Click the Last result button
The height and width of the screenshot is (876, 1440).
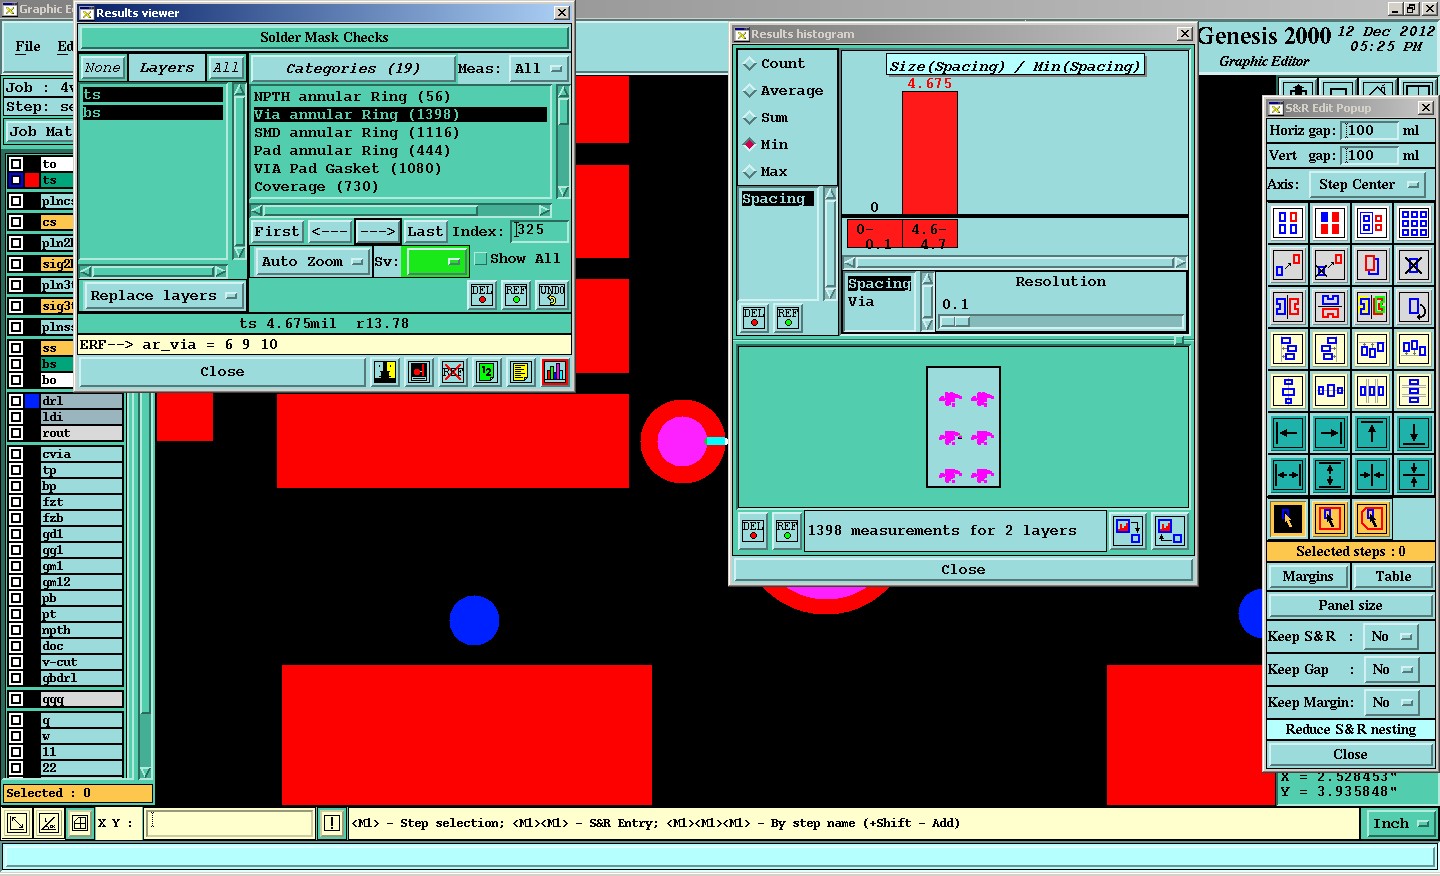point(425,231)
